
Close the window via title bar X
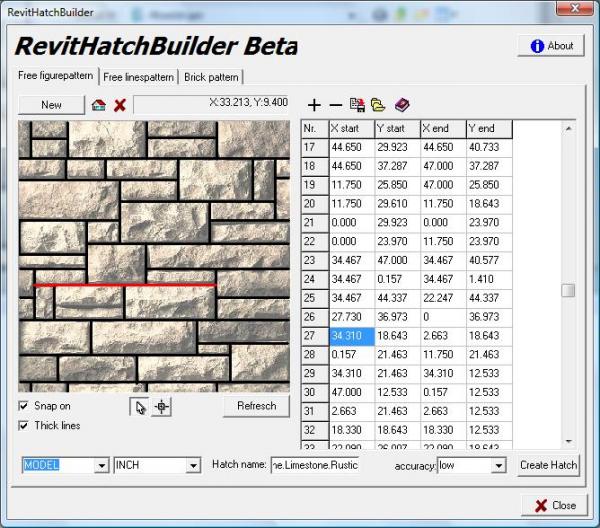(x=575, y=8)
